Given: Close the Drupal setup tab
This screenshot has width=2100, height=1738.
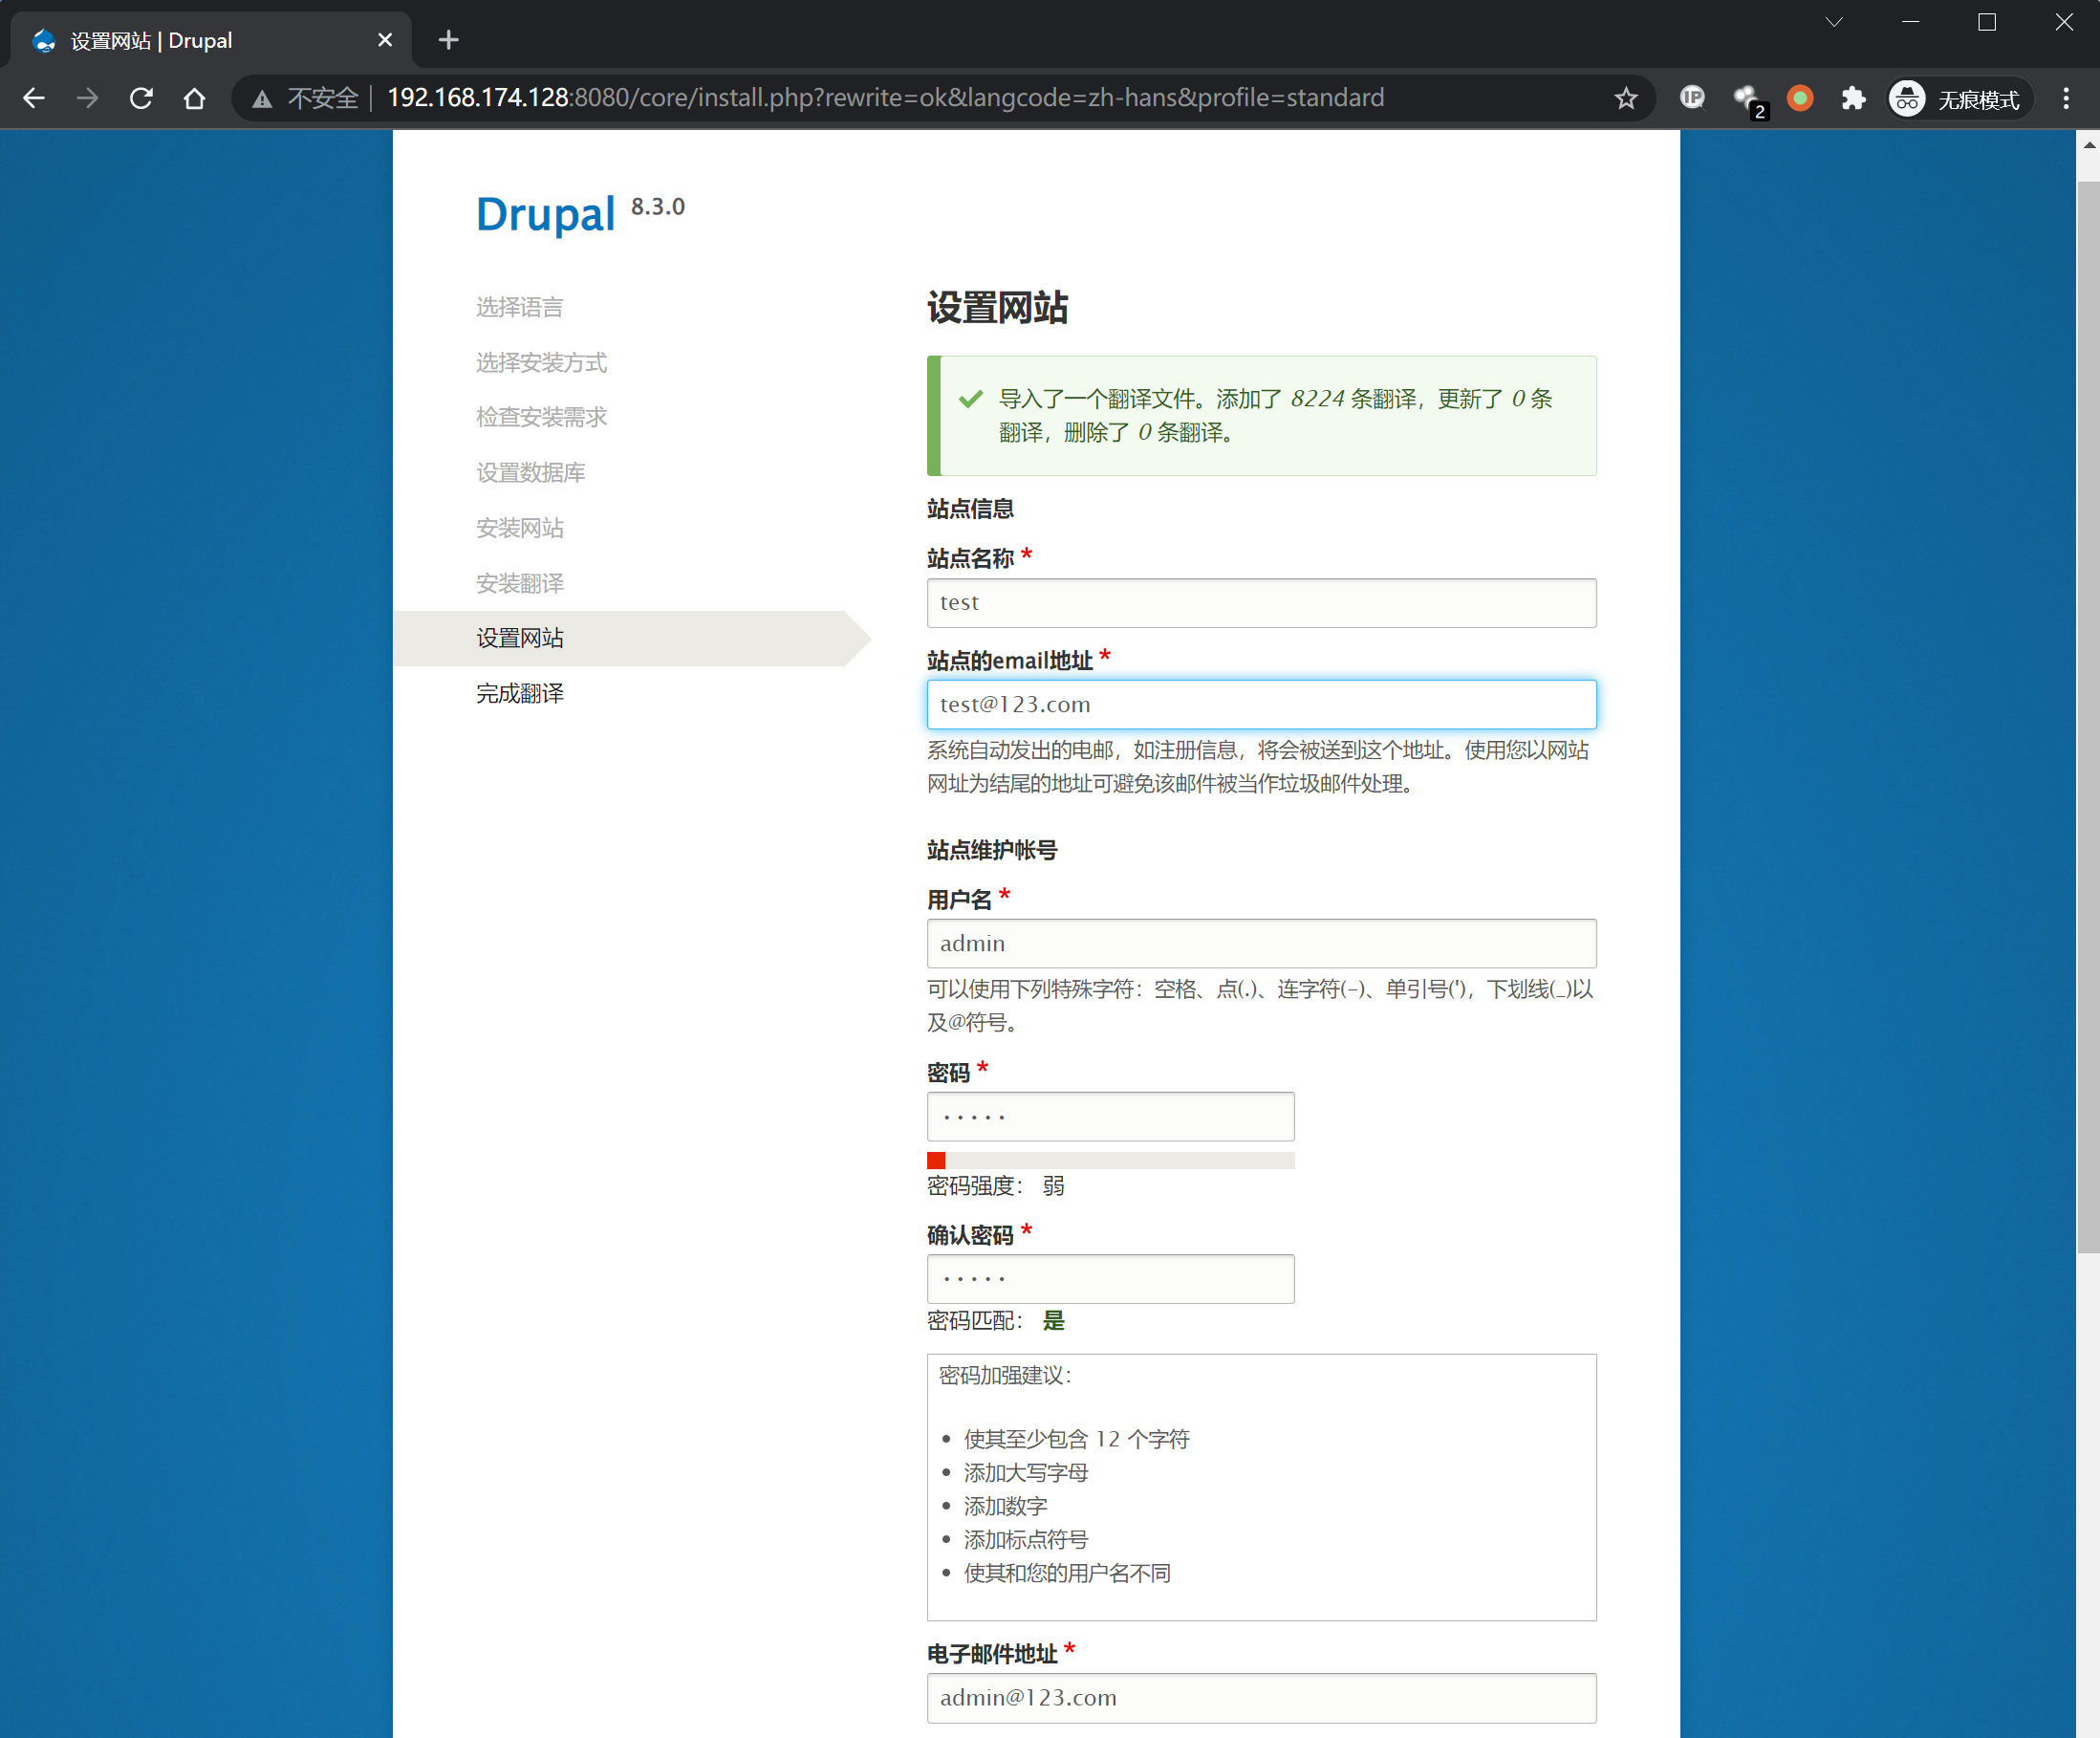Looking at the screenshot, I should (385, 40).
